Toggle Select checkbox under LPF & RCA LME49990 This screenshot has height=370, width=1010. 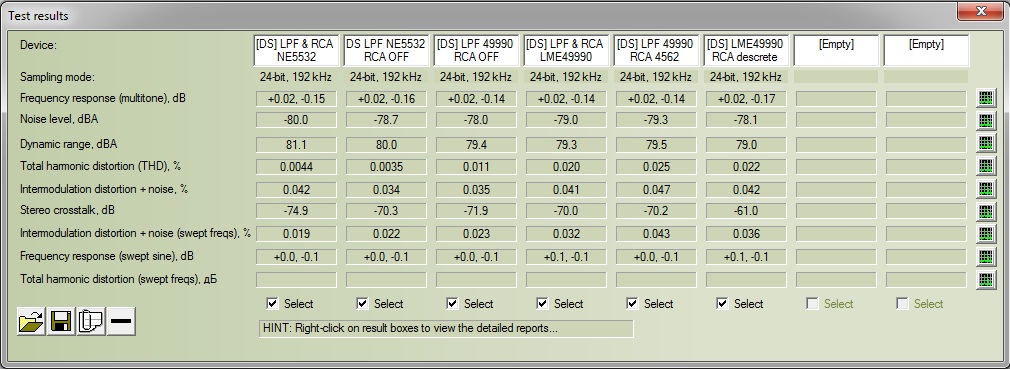click(542, 303)
